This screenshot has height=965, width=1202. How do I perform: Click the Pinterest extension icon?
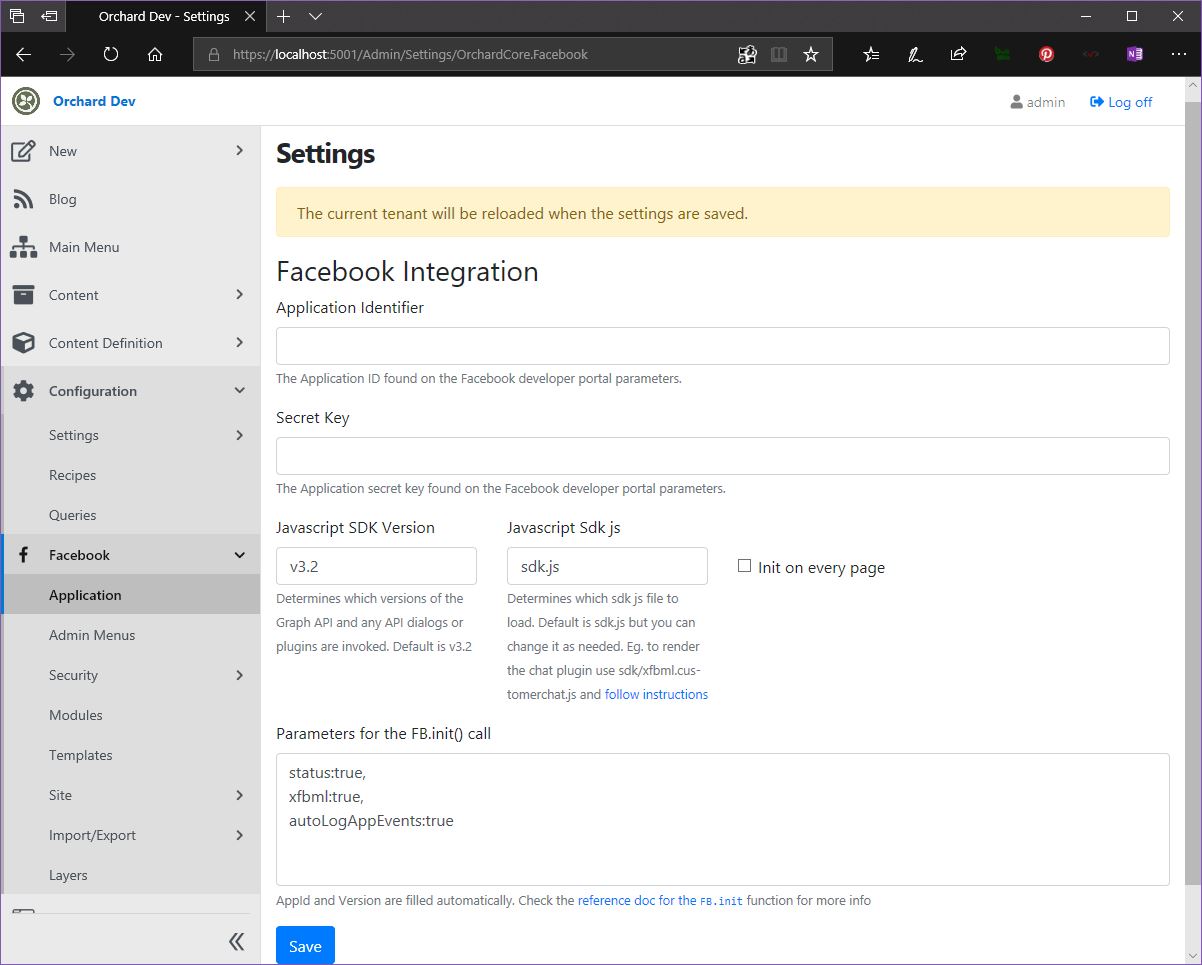click(x=1046, y=55)
